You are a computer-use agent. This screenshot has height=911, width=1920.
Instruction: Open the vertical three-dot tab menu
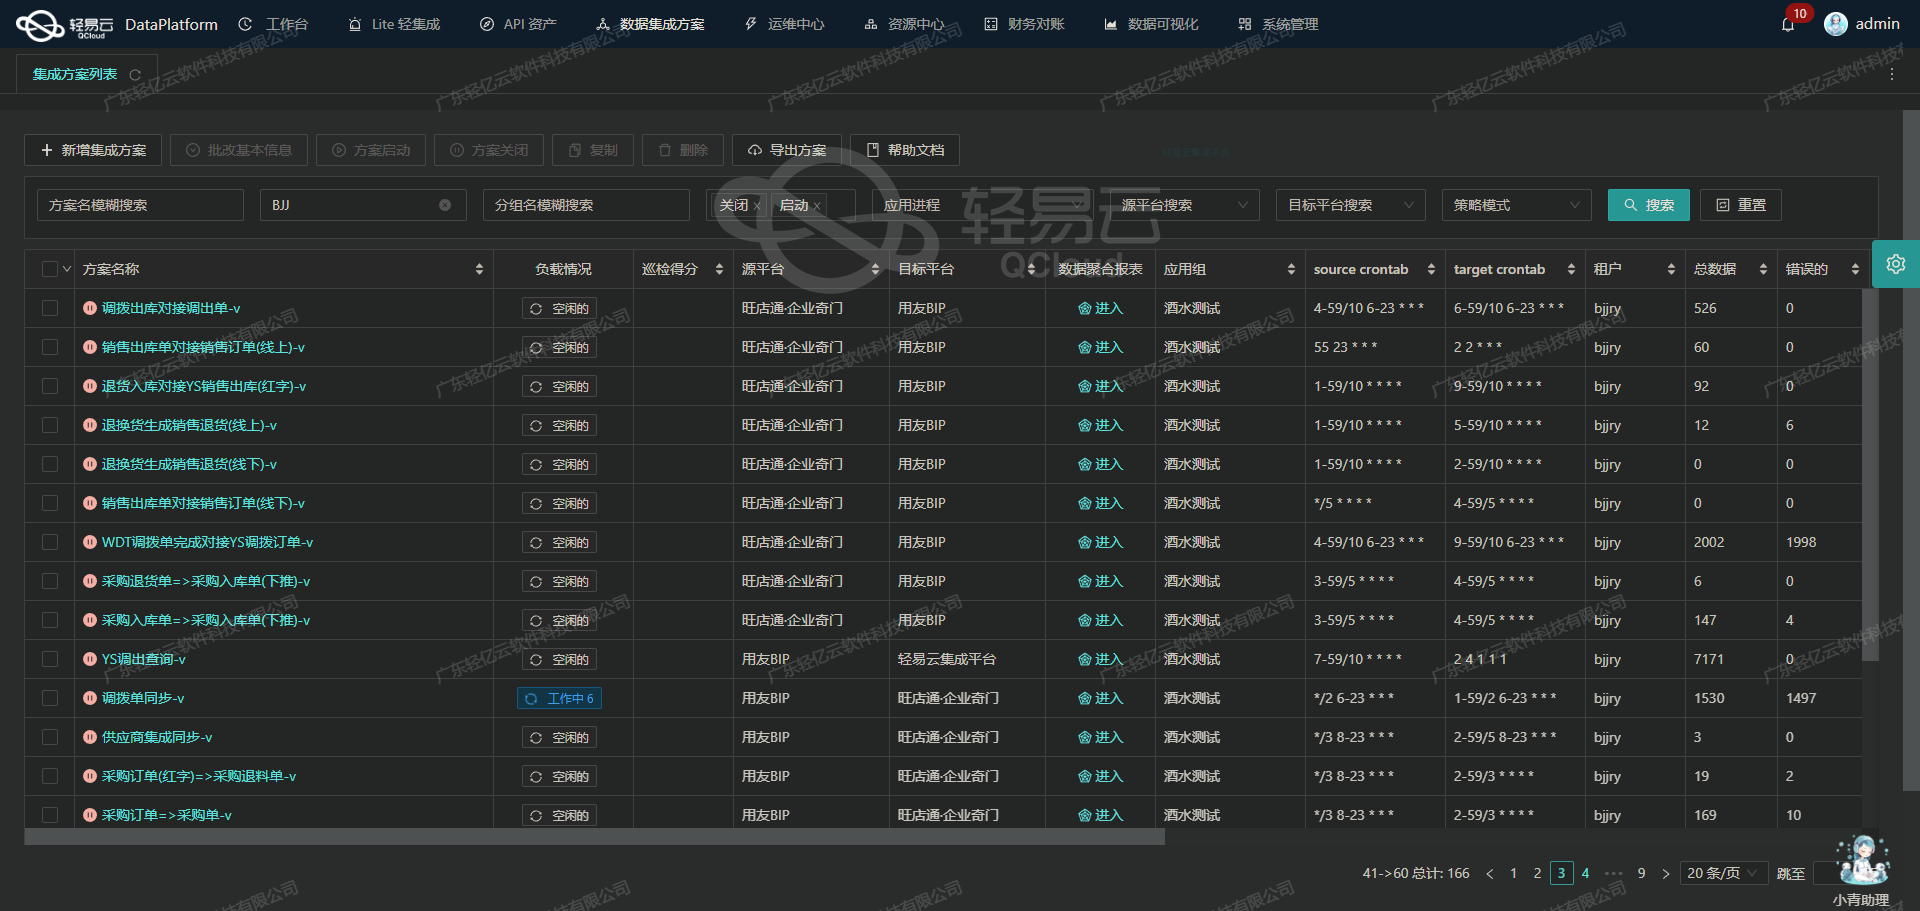coord(1891,75)
